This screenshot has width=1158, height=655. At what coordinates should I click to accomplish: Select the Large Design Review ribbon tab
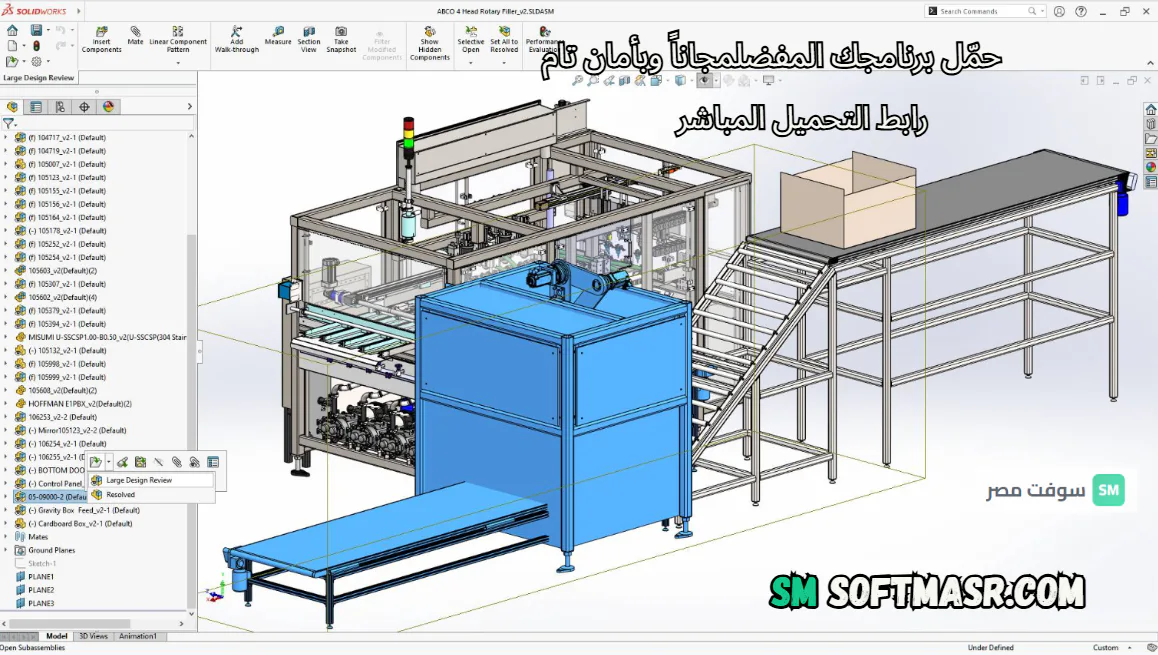pos(38,78)
